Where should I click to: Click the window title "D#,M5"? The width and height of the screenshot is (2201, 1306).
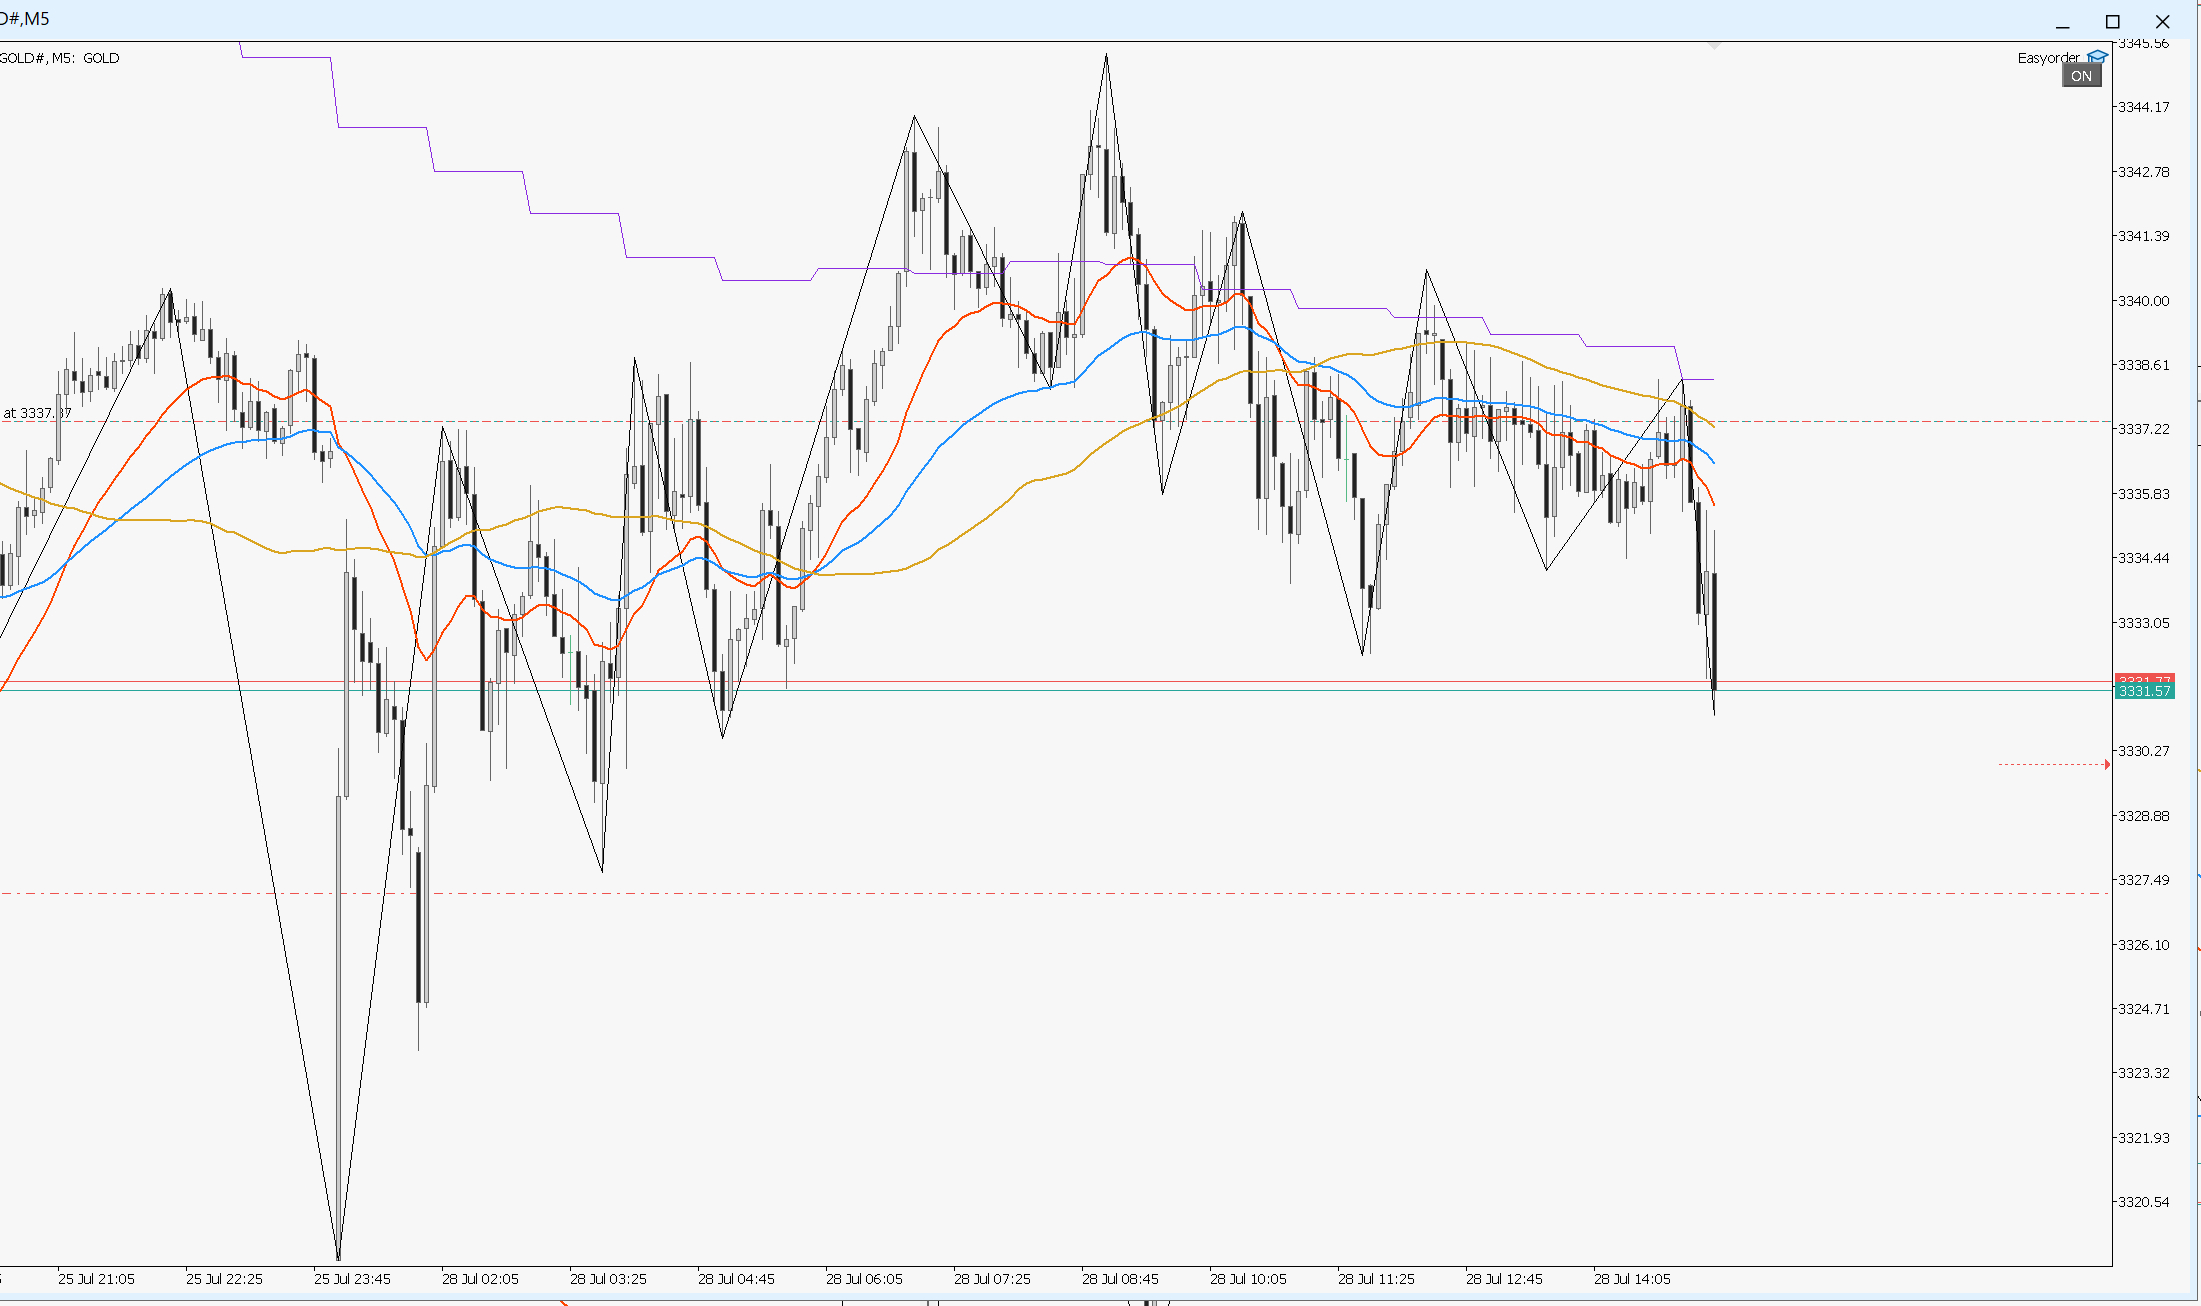25,19
